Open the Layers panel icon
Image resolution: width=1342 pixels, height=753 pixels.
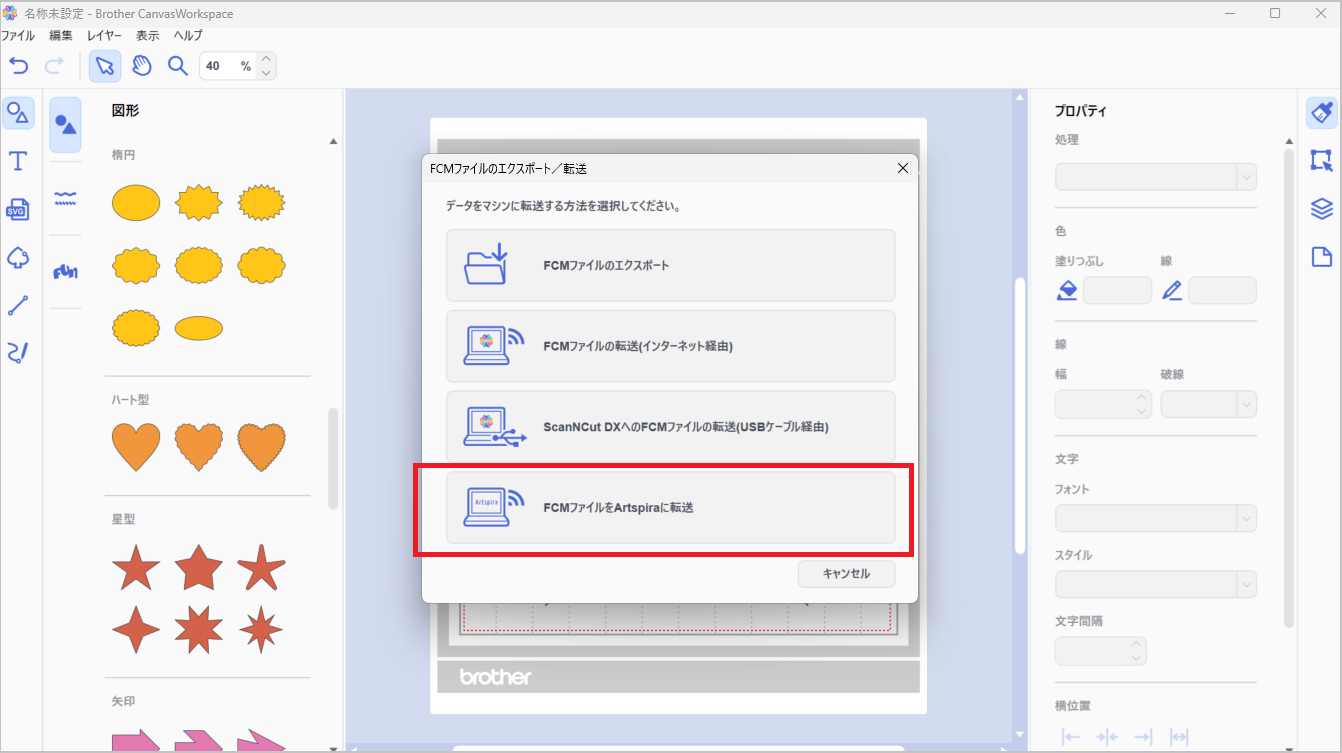coord(1322,208)
